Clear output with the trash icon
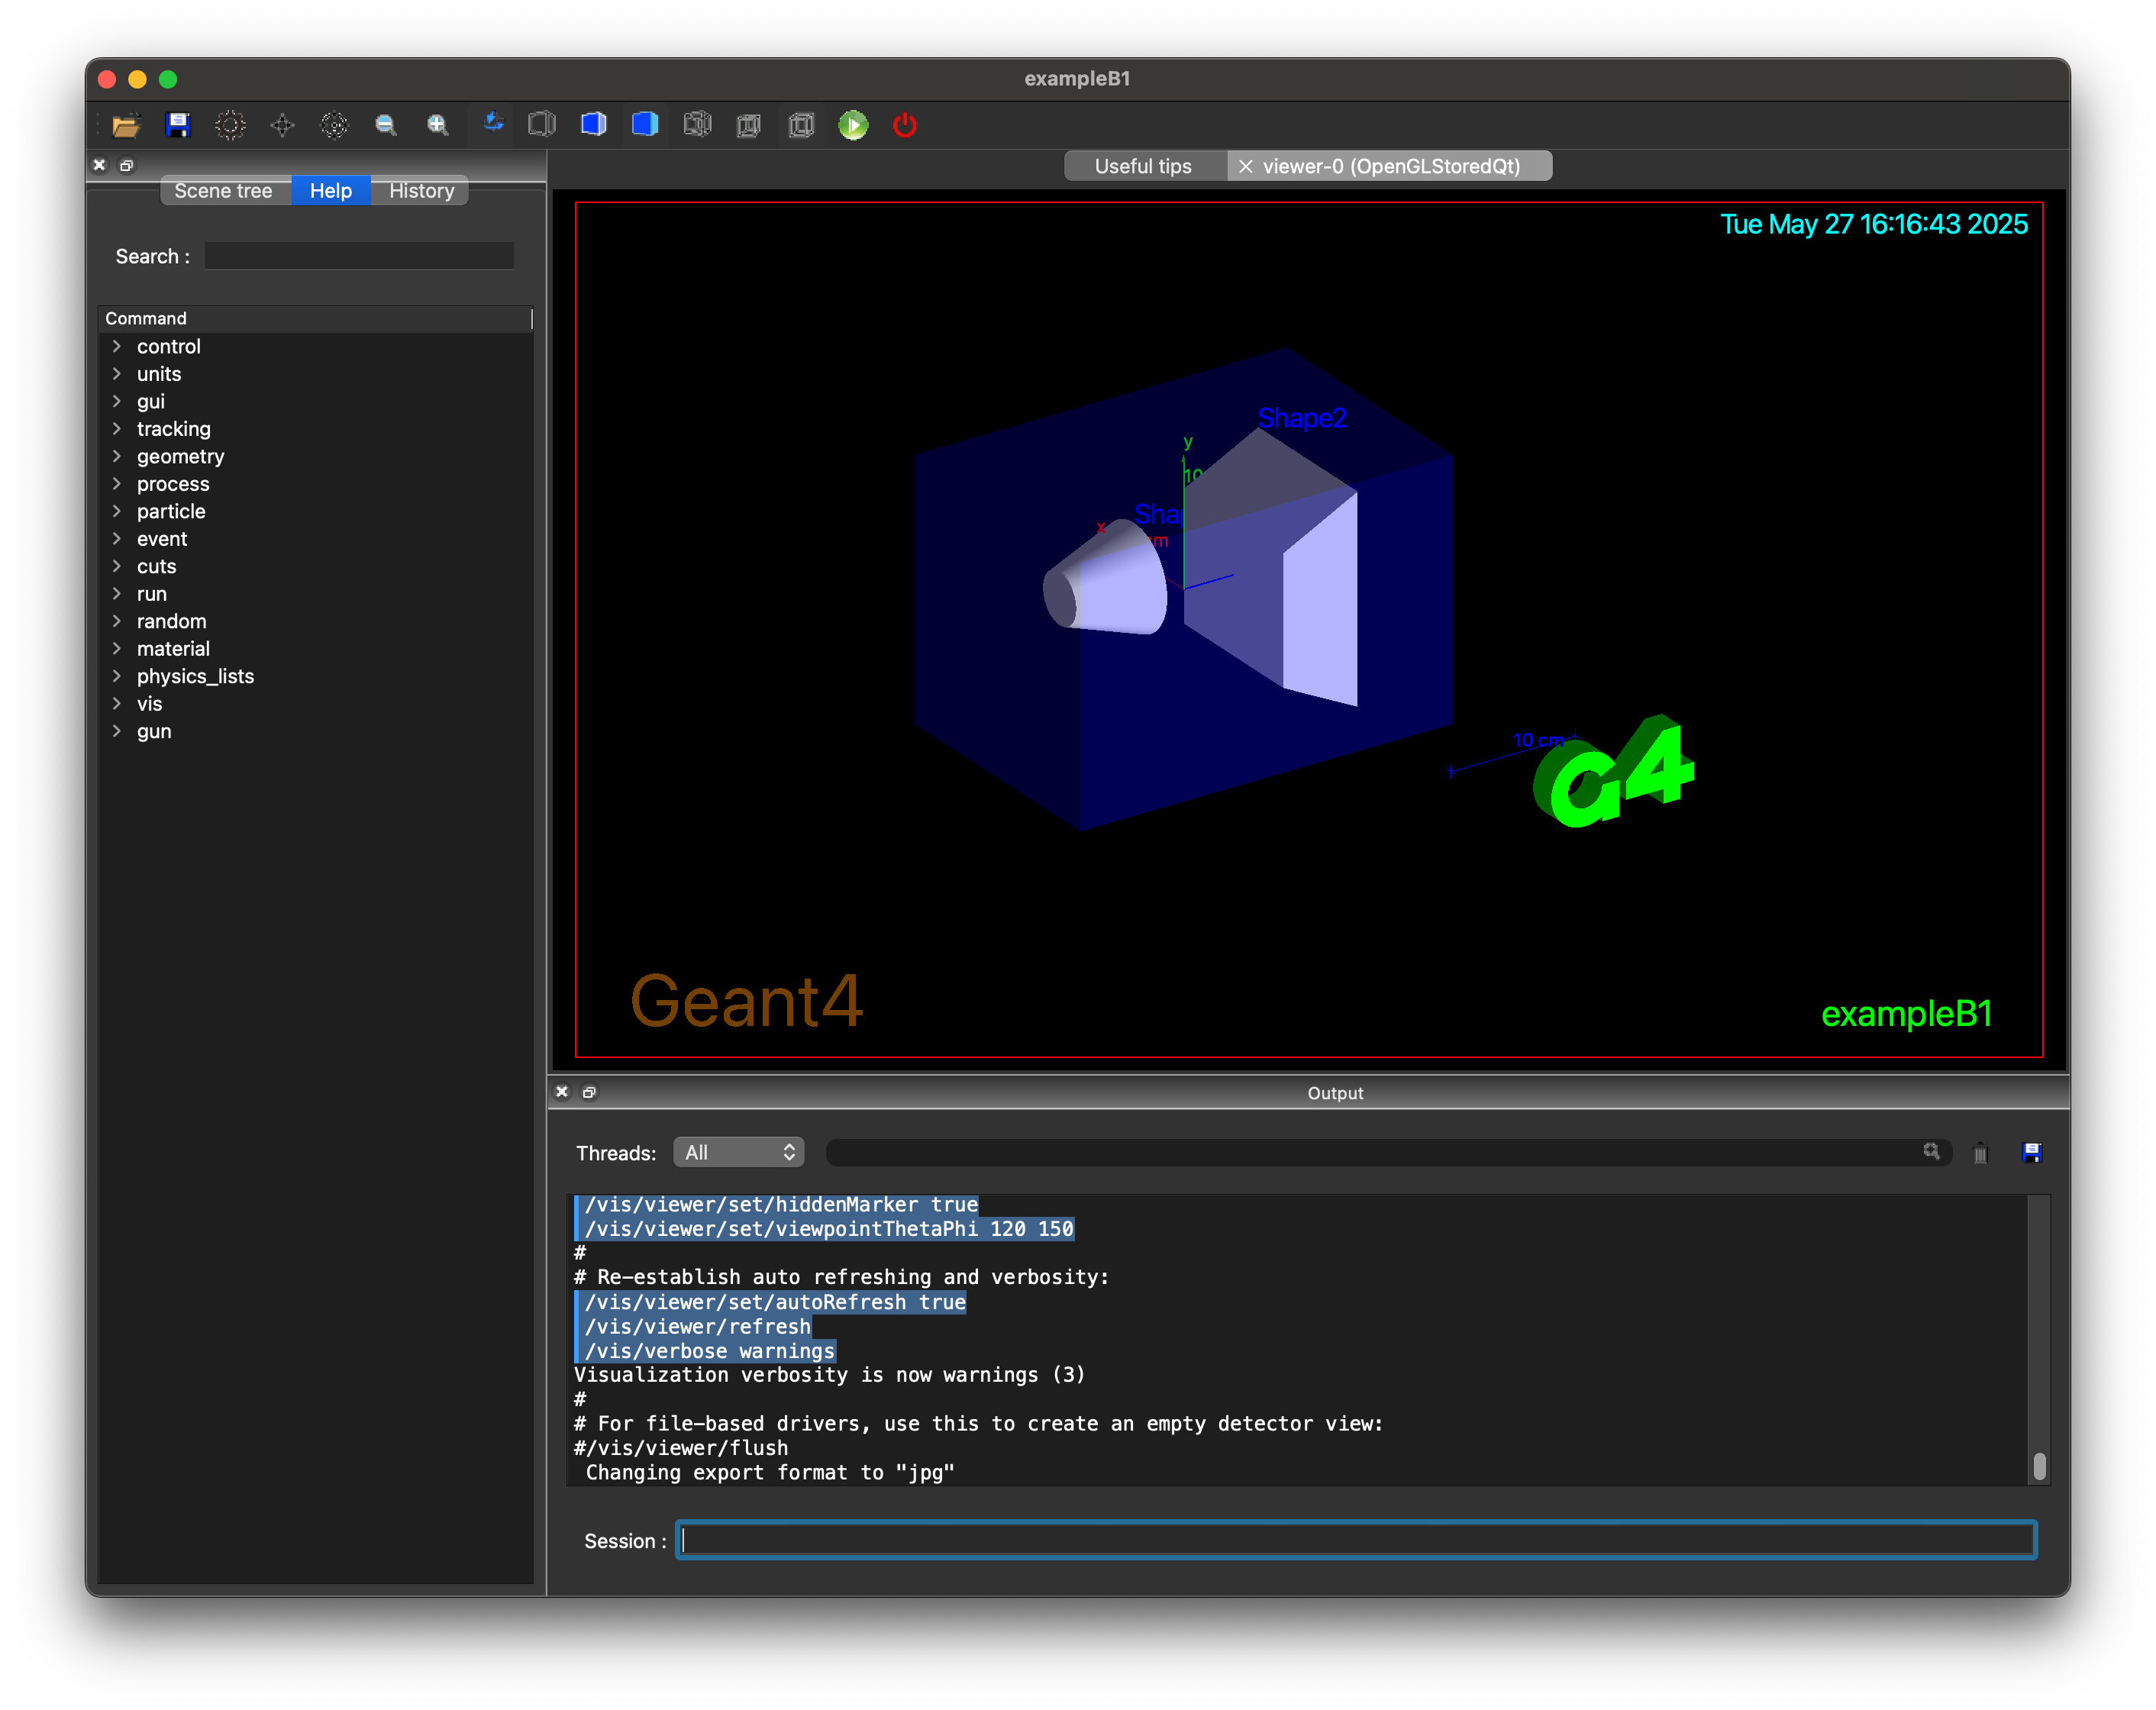 pos(1979,1153)
